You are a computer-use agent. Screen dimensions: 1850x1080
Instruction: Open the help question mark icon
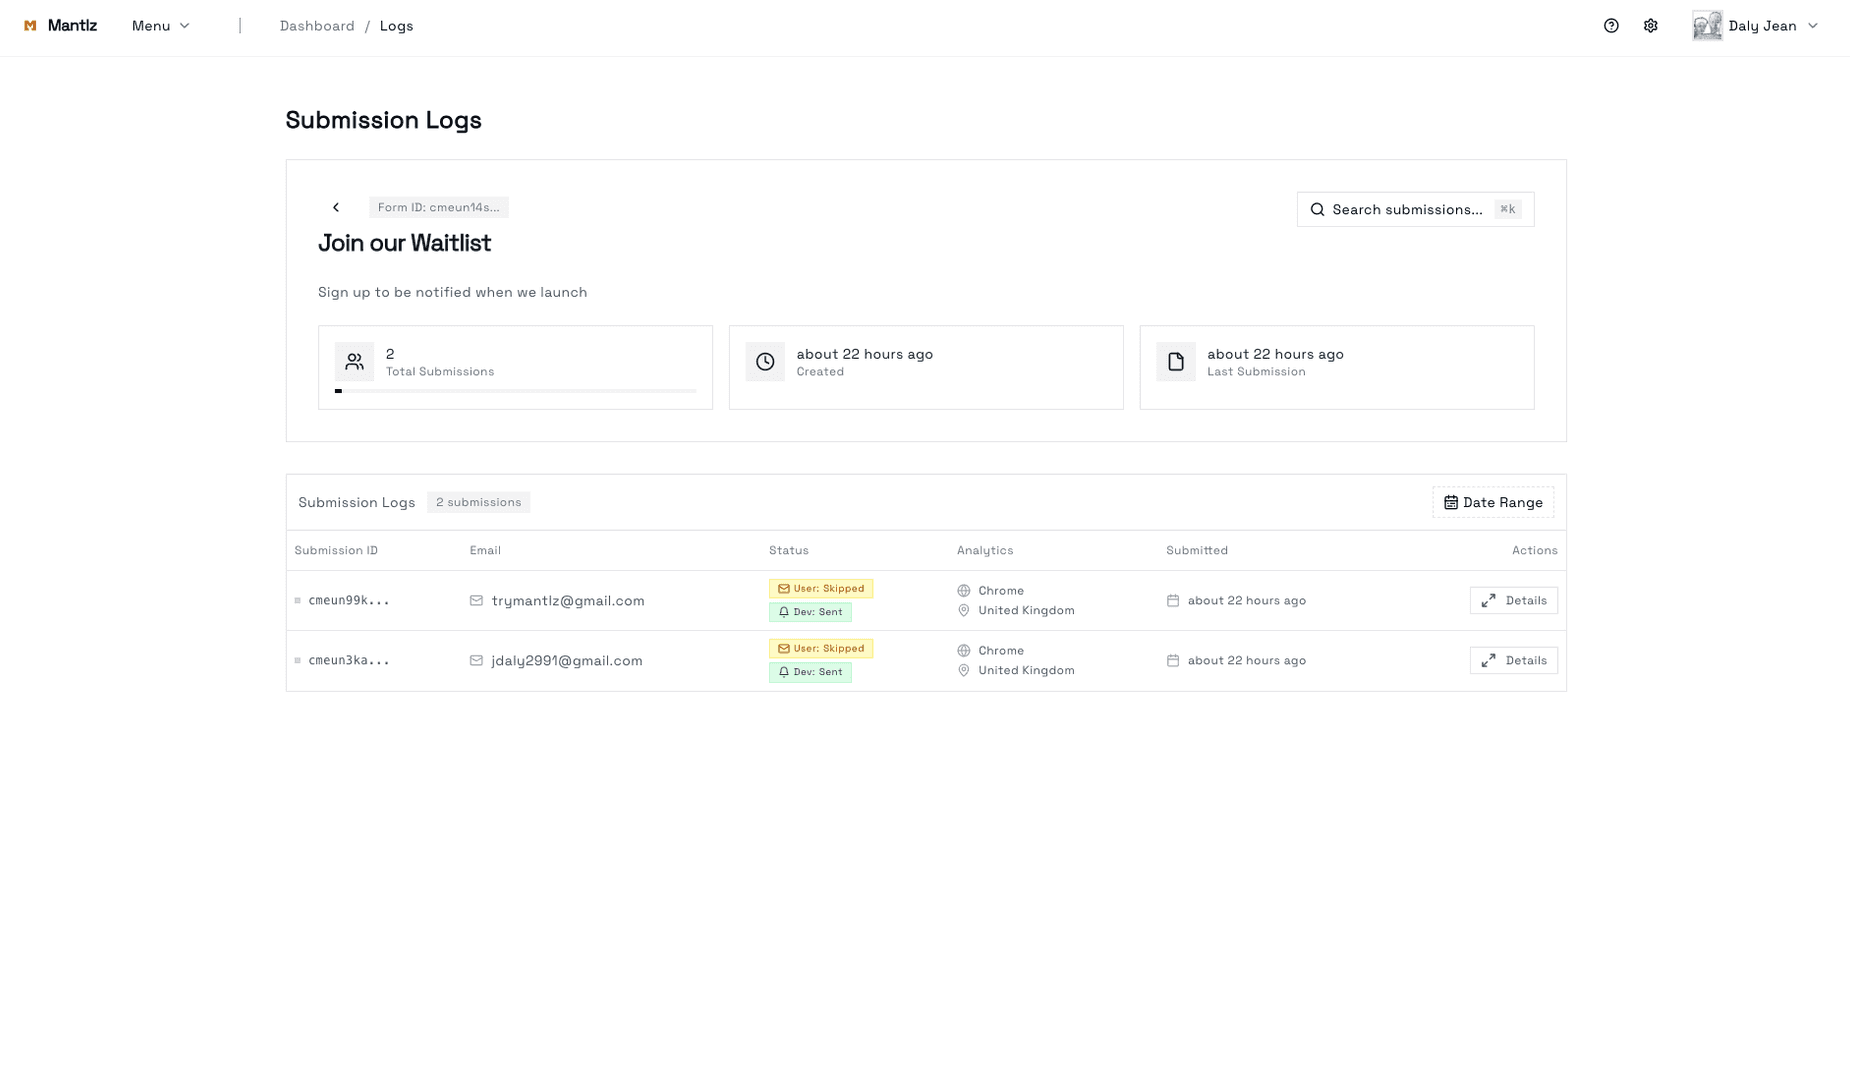1611,26
